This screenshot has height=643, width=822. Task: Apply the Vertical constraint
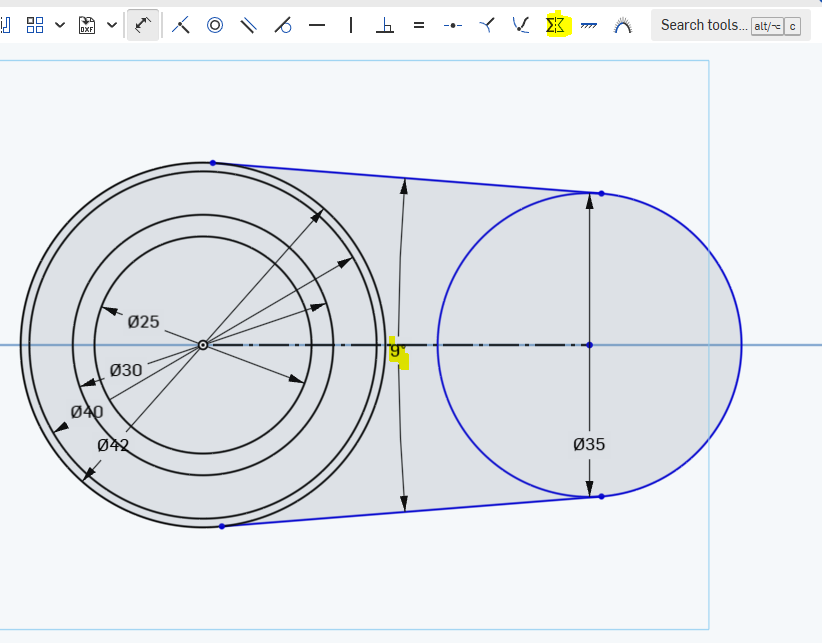click(x=351, y=25)
